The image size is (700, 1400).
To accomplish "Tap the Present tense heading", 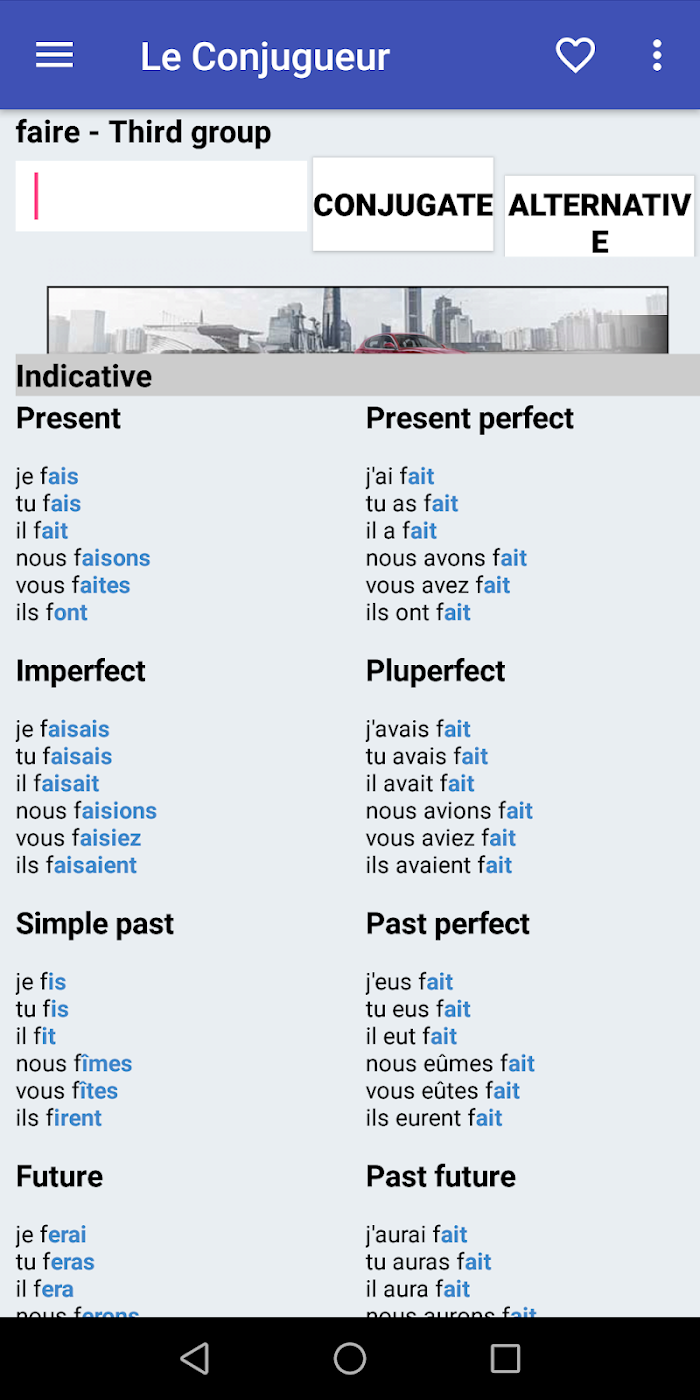I will pyautogui.click(x=68, y=418).
